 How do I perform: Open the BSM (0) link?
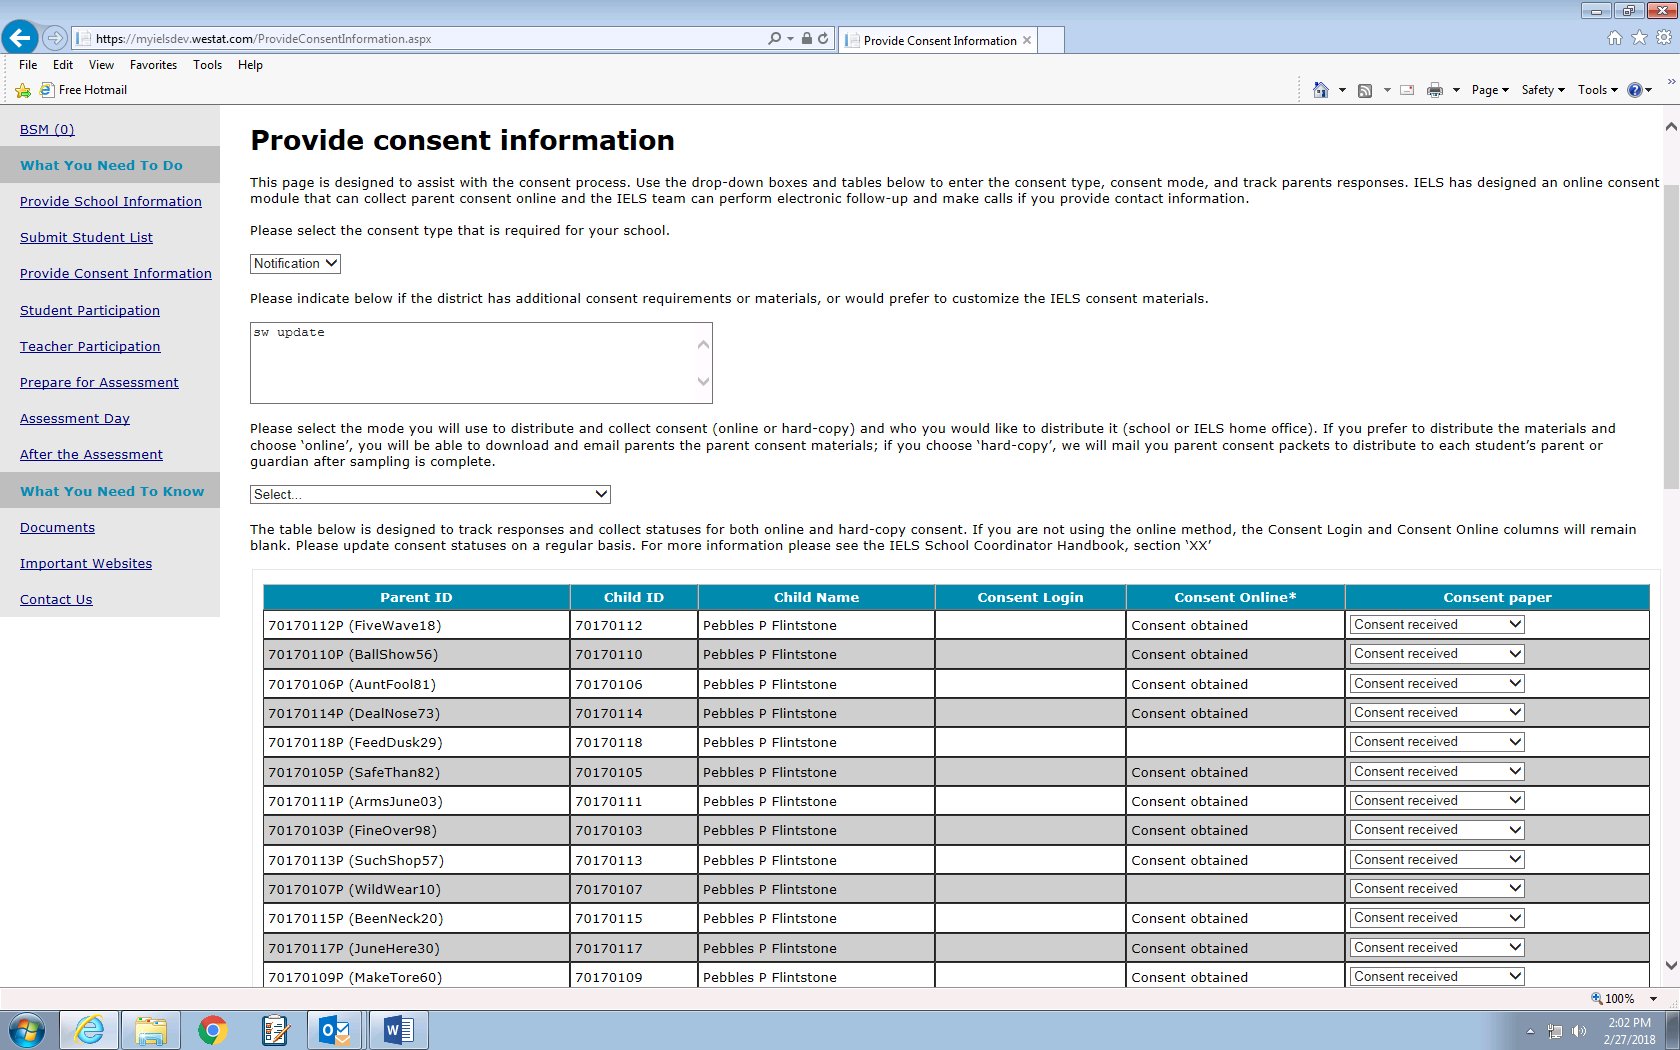[47, 130]
